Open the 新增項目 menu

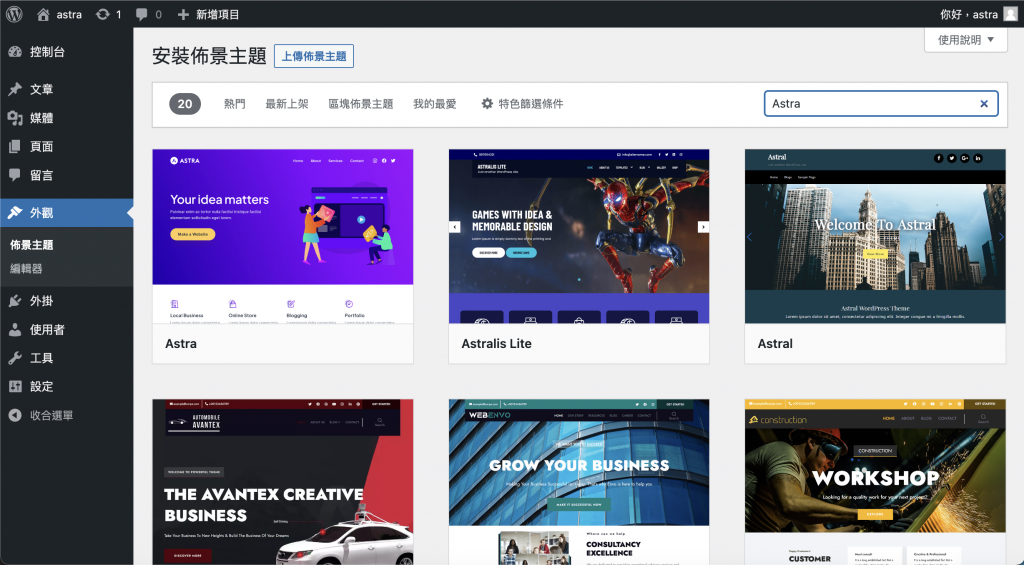pyautogui.click(x=208, y=14)
